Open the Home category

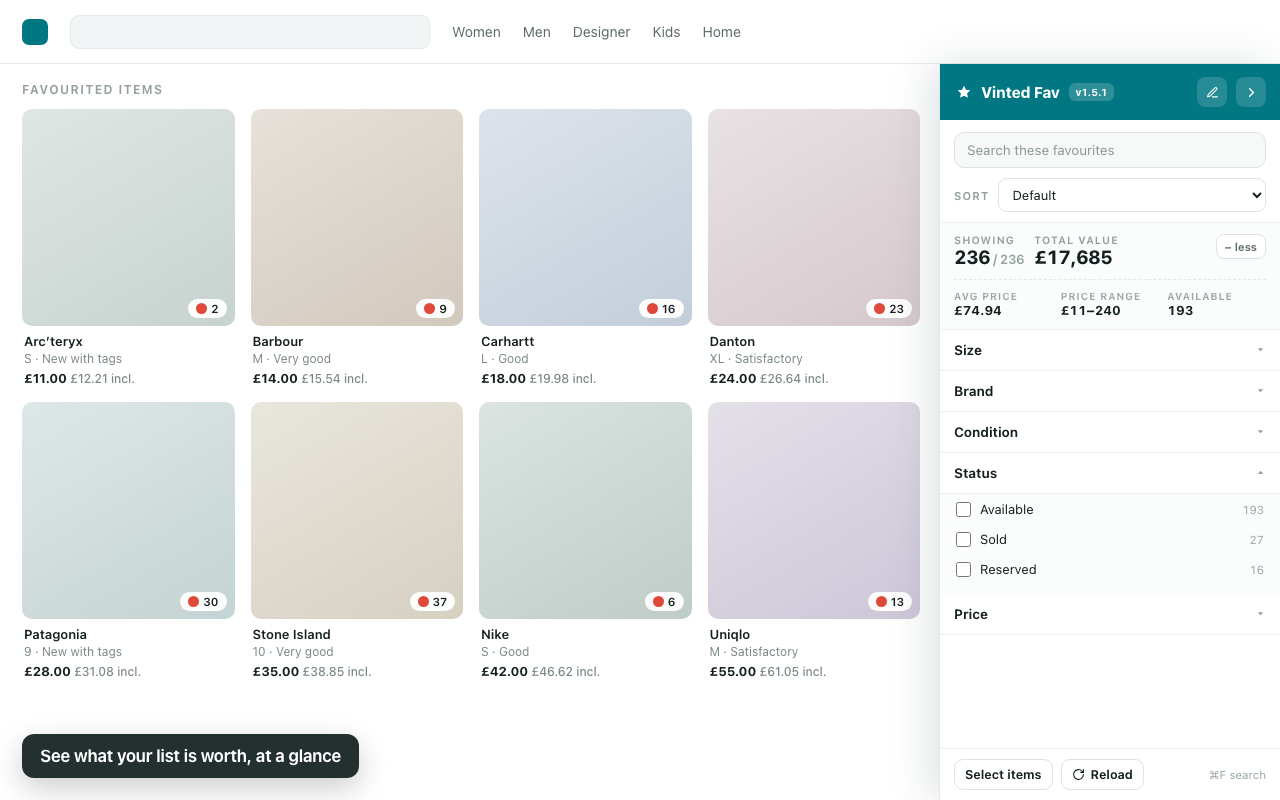pyautogui.click(x=722, y=32)
